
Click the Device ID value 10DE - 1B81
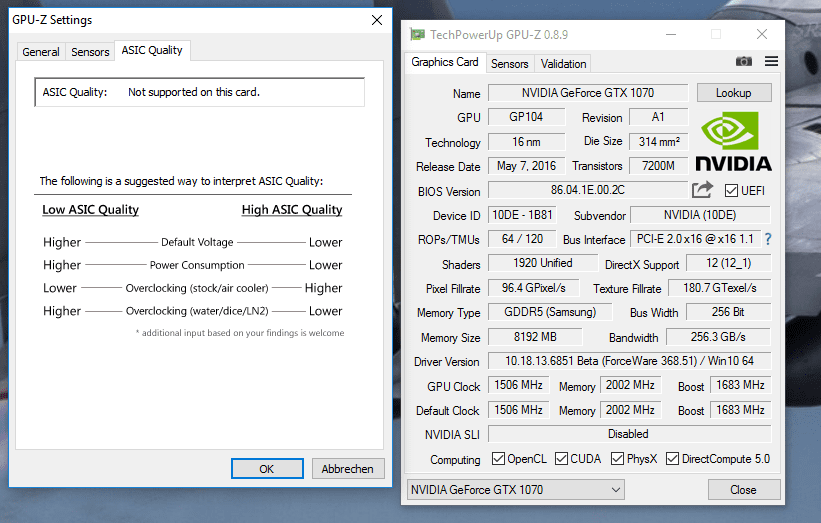tap(523, 215)
